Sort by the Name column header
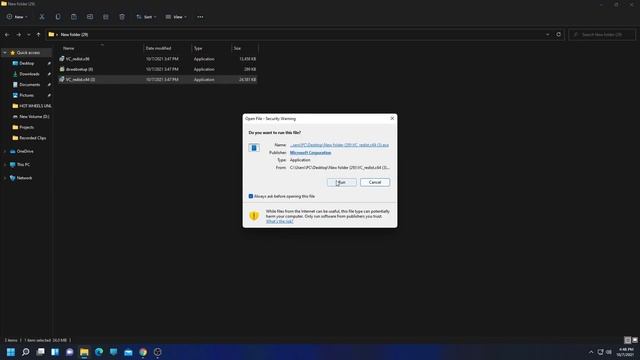 click(100, 48)
